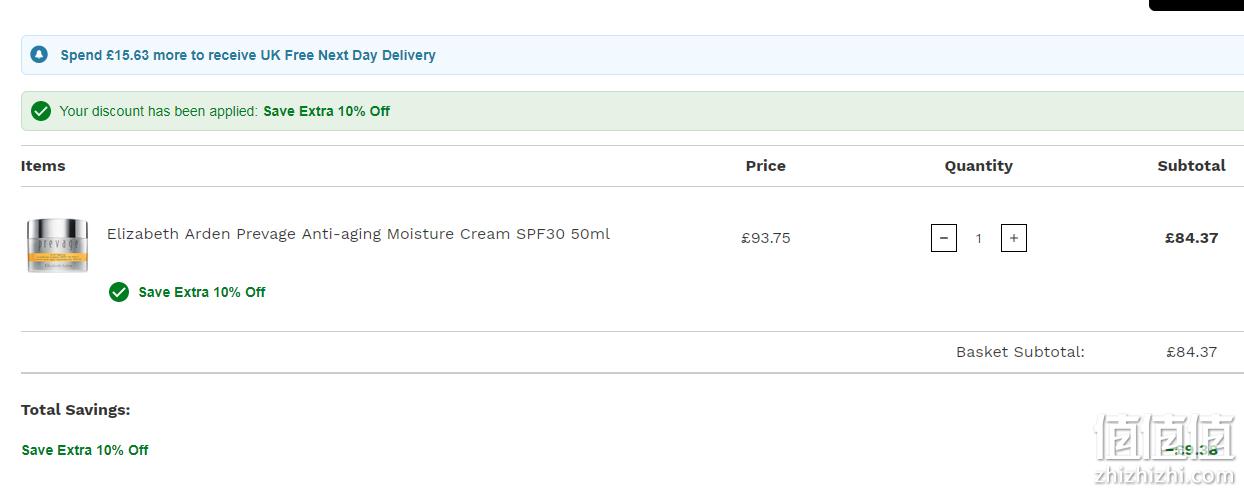Click the Basket Subtotal label
The height and width of the screenshot is (493, 1244).
tap(1020, 352)
